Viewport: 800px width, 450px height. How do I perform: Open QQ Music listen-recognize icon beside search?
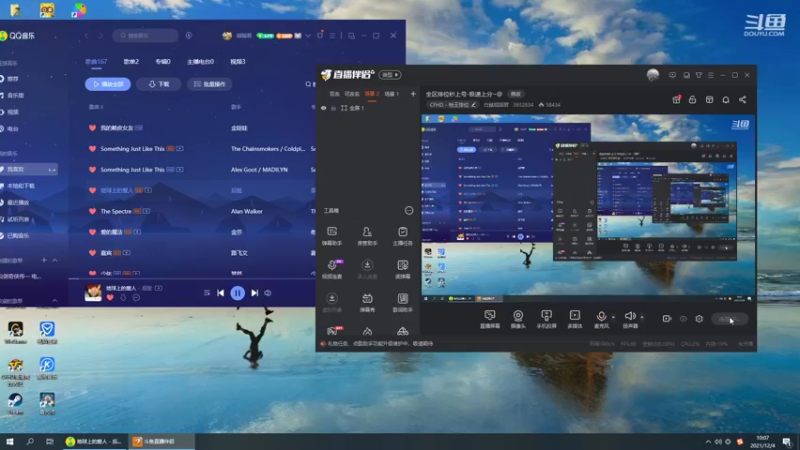tap(189, 35)
